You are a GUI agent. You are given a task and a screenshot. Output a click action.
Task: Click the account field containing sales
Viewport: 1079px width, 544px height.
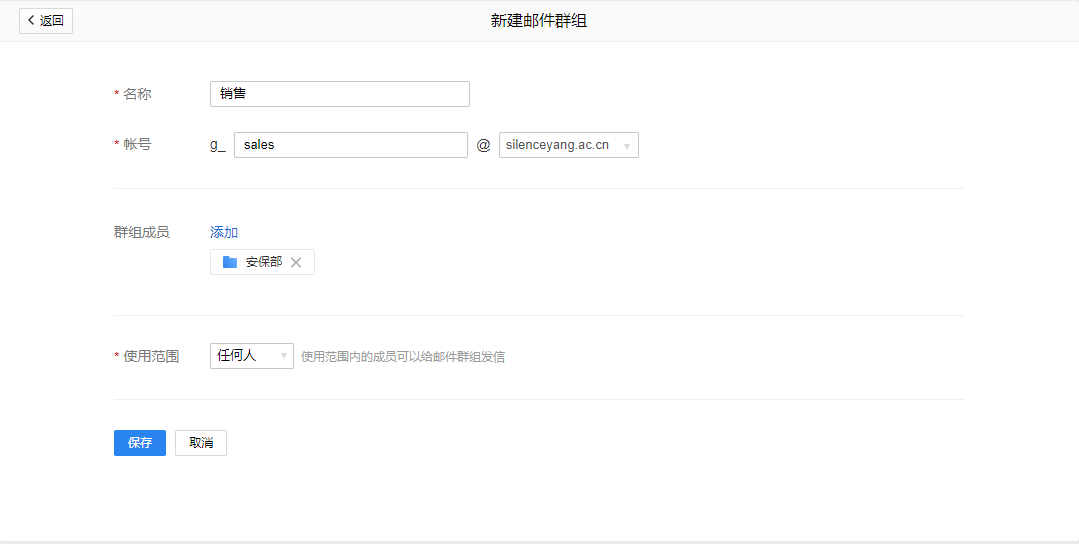[x=351, y=145]
